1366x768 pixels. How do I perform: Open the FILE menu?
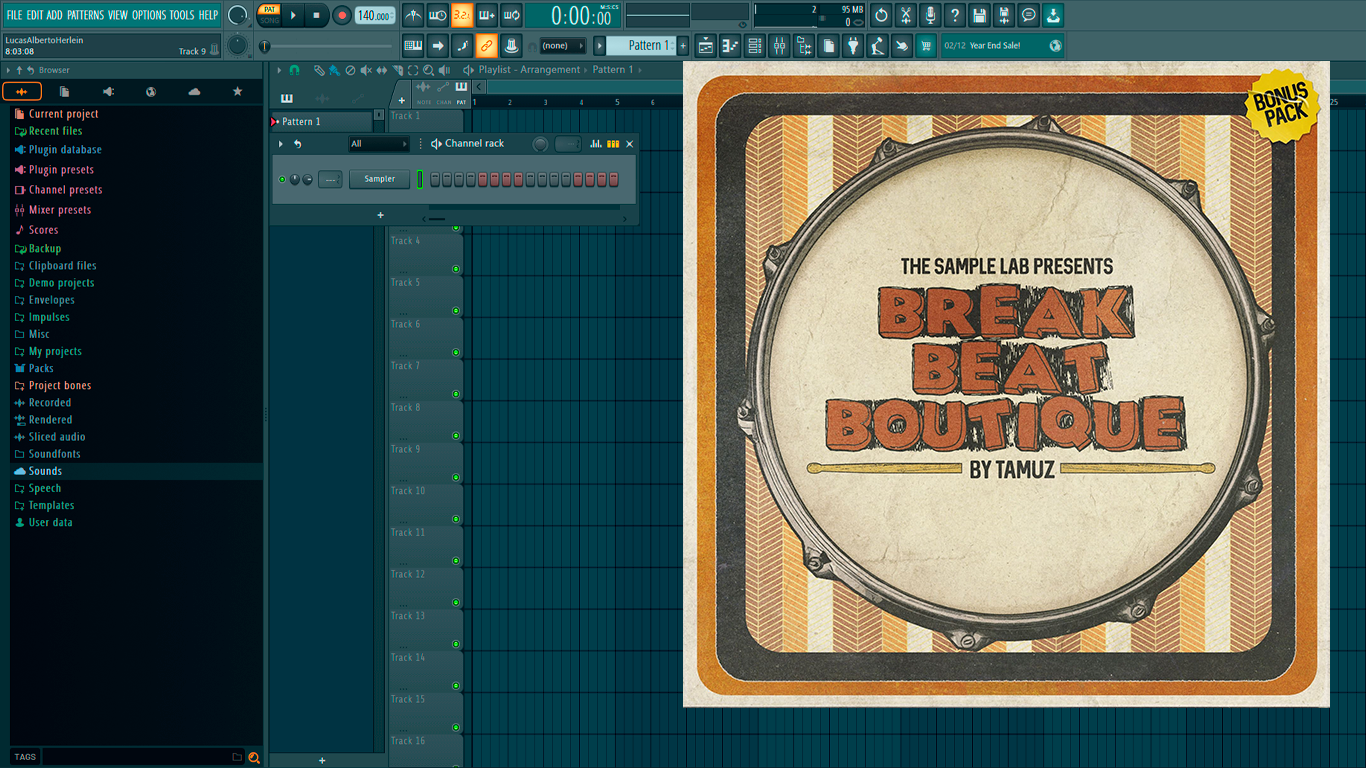pyautogui.click(x=14, y=15)
